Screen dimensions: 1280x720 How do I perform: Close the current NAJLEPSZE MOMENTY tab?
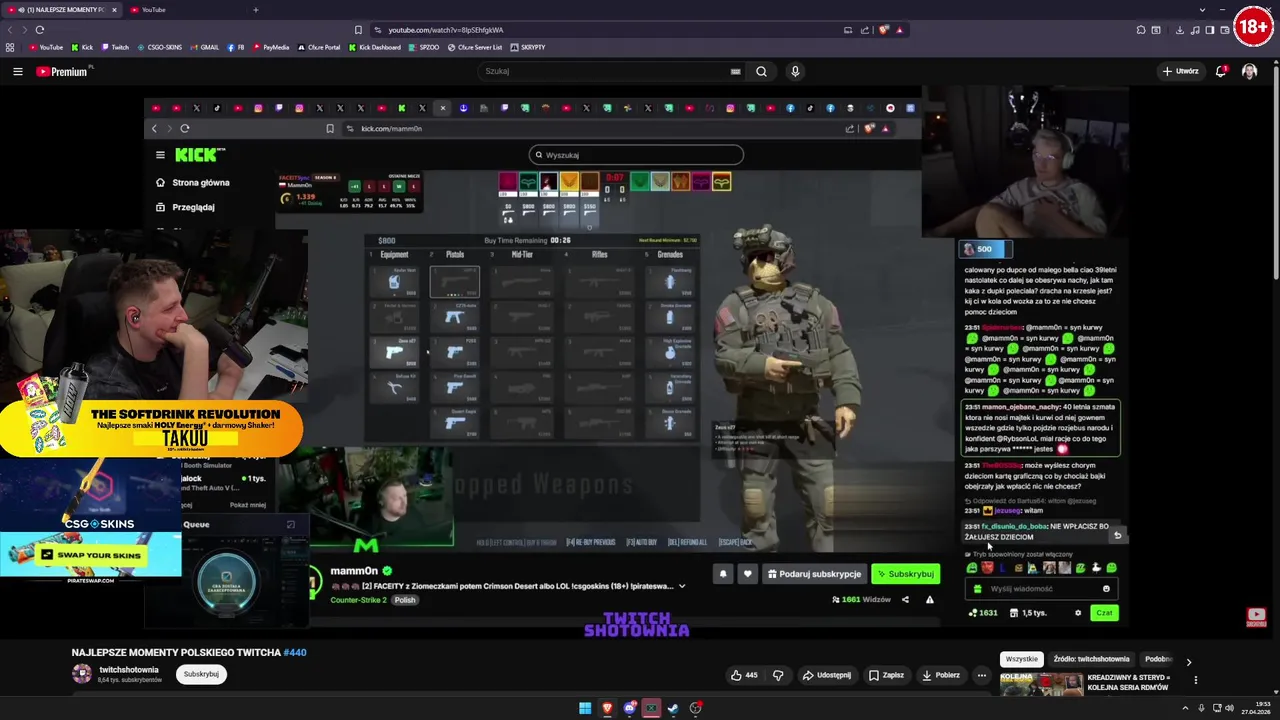click(114, 10)
